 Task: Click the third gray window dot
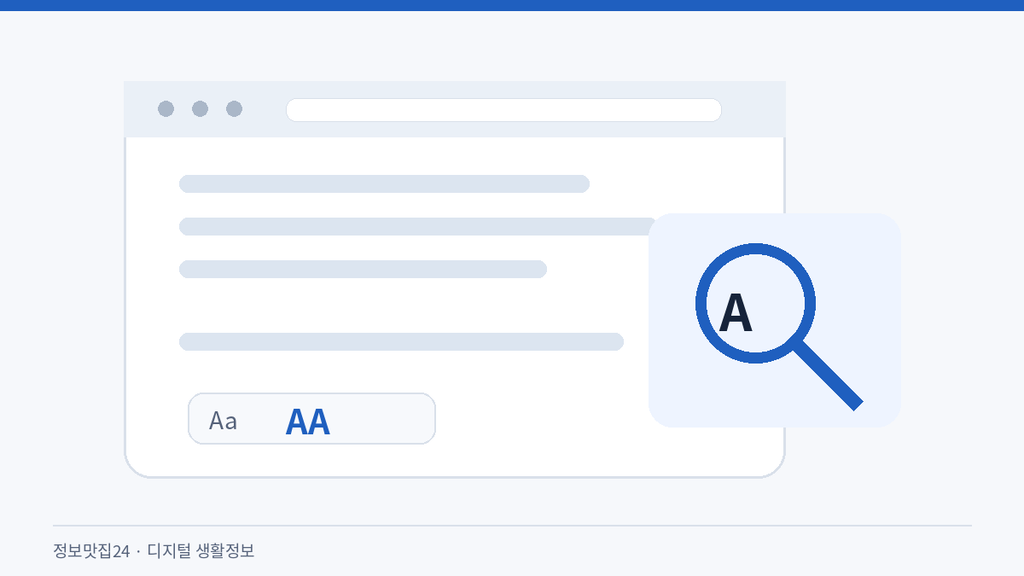tap(234, 109)
